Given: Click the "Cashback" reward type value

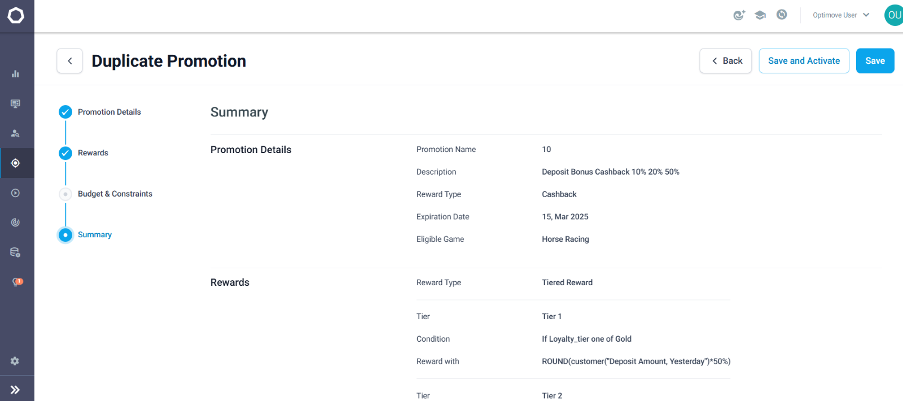Looking at the screenshot, I should 559,194.
